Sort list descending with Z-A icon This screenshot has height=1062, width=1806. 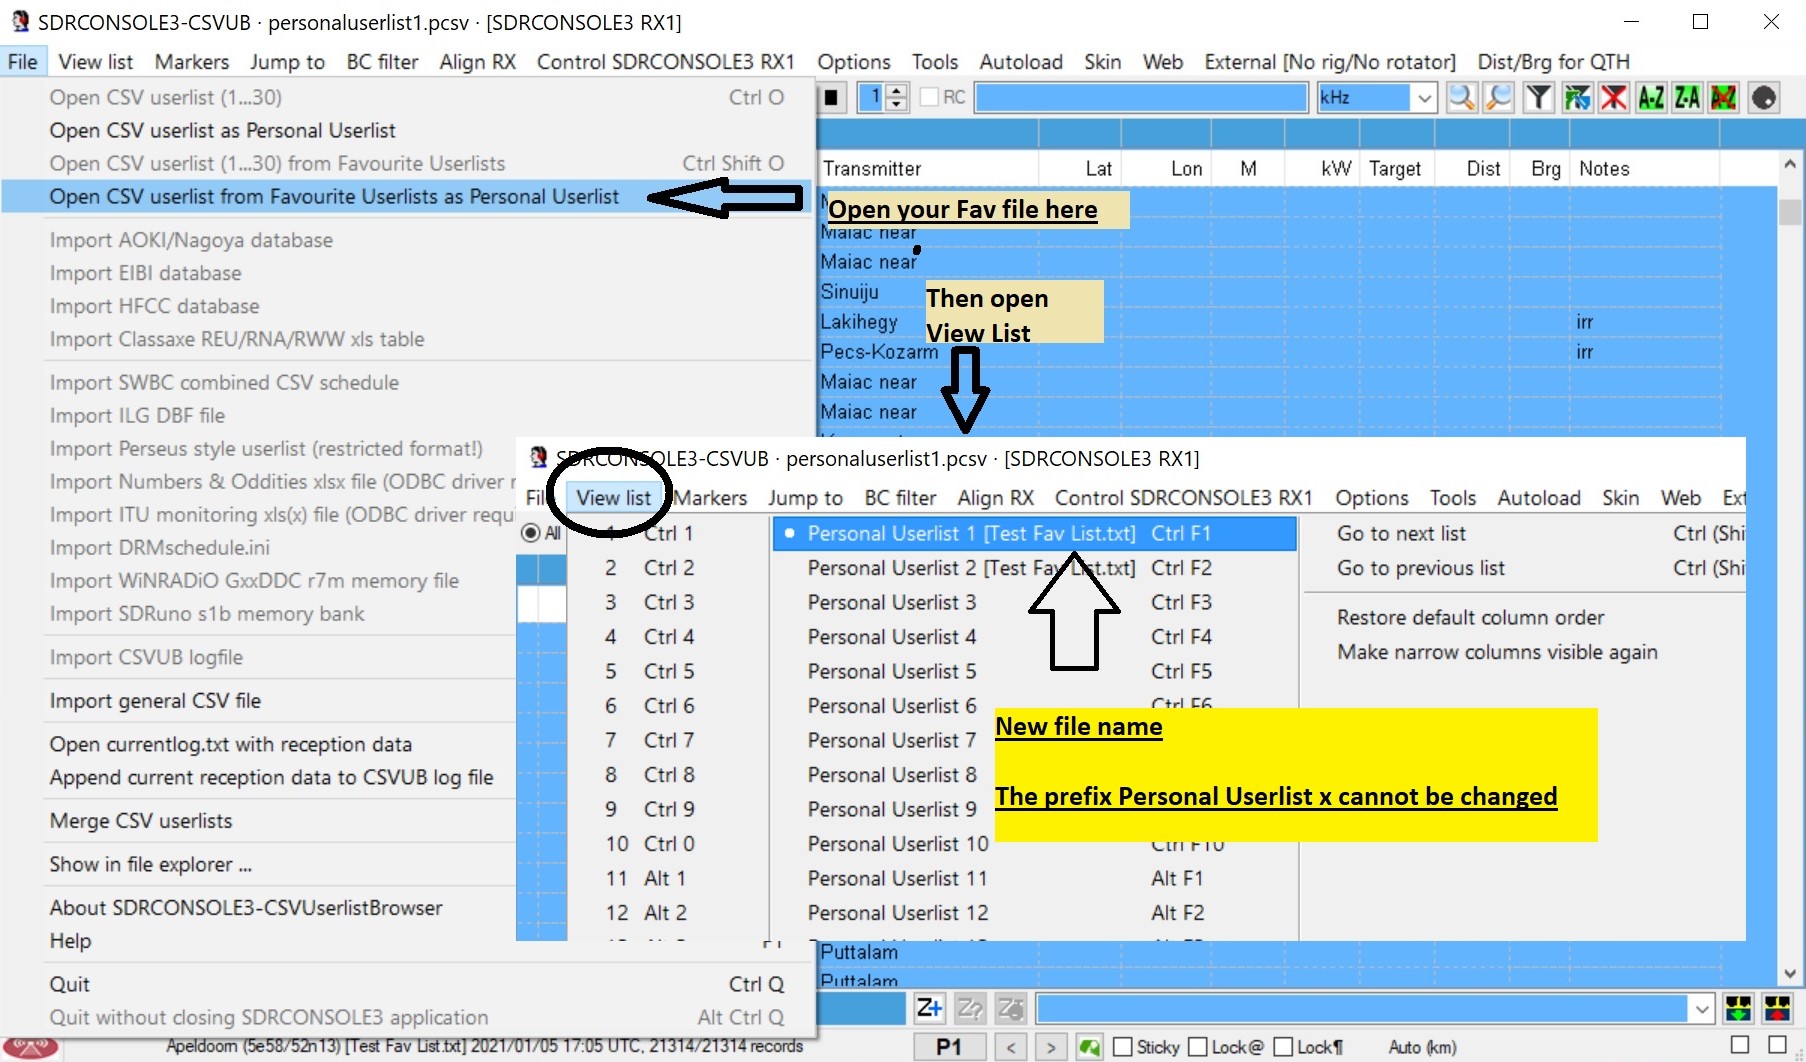1687,97
